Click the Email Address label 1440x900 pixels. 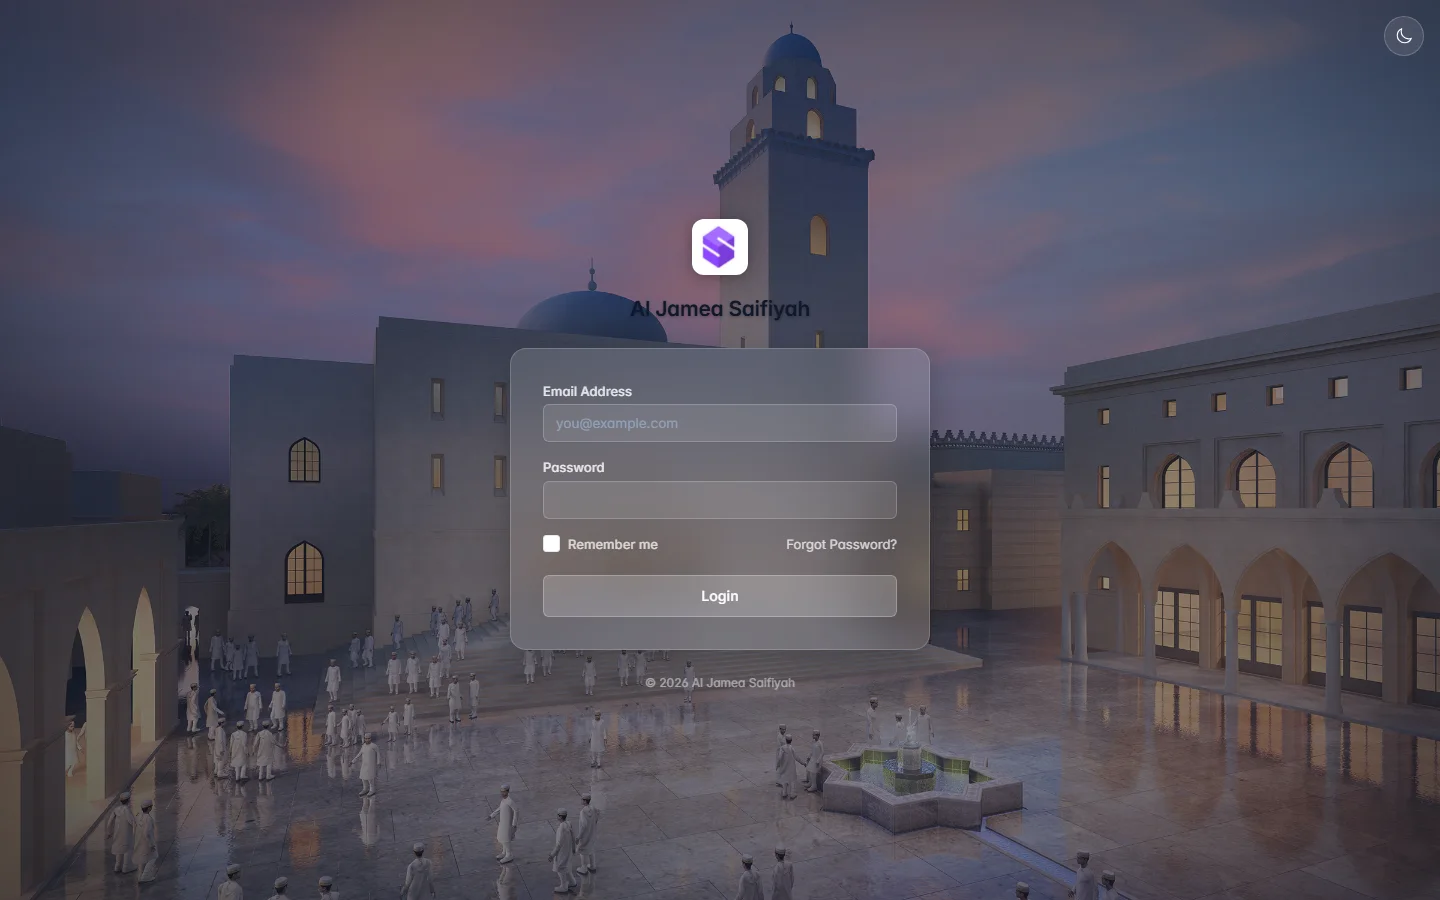pyautogui.click(x=587, y=391)
